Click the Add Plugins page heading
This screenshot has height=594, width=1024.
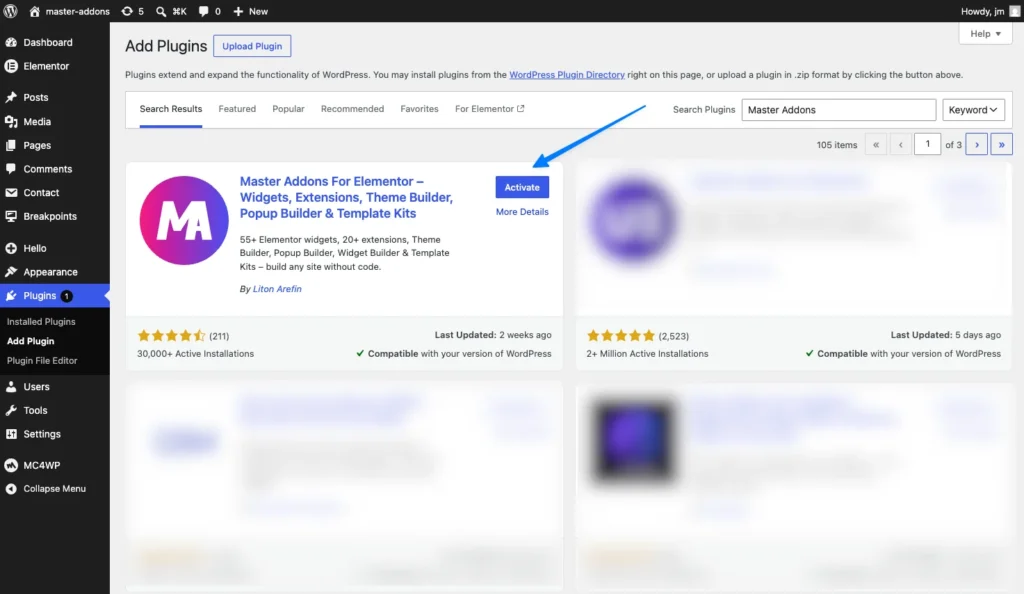tap(166, 46)
